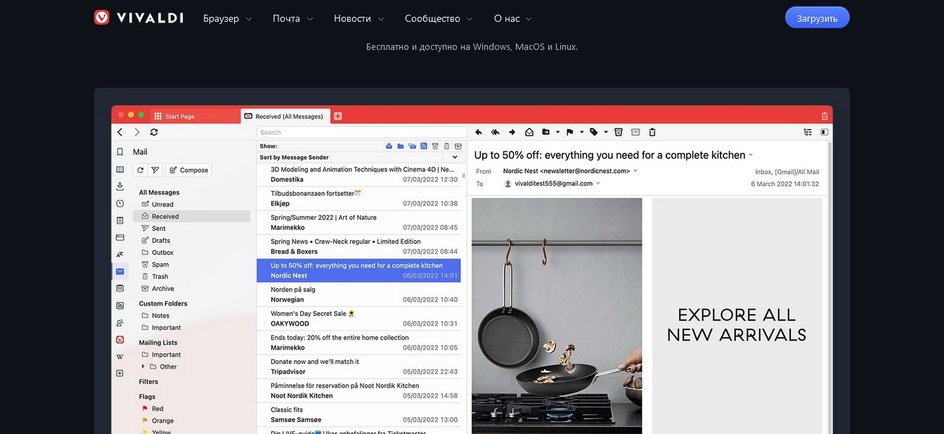This screenshot has height=434, width=944.
Task: Go back with the browser back arrow
Action: click(x=120, y=132)
